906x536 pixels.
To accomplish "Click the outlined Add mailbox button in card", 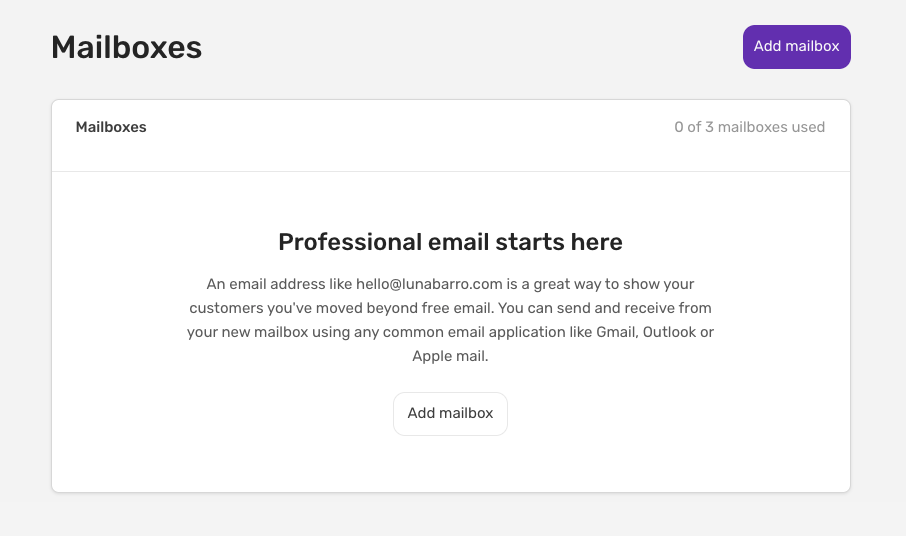I will [x=450, y=414].
